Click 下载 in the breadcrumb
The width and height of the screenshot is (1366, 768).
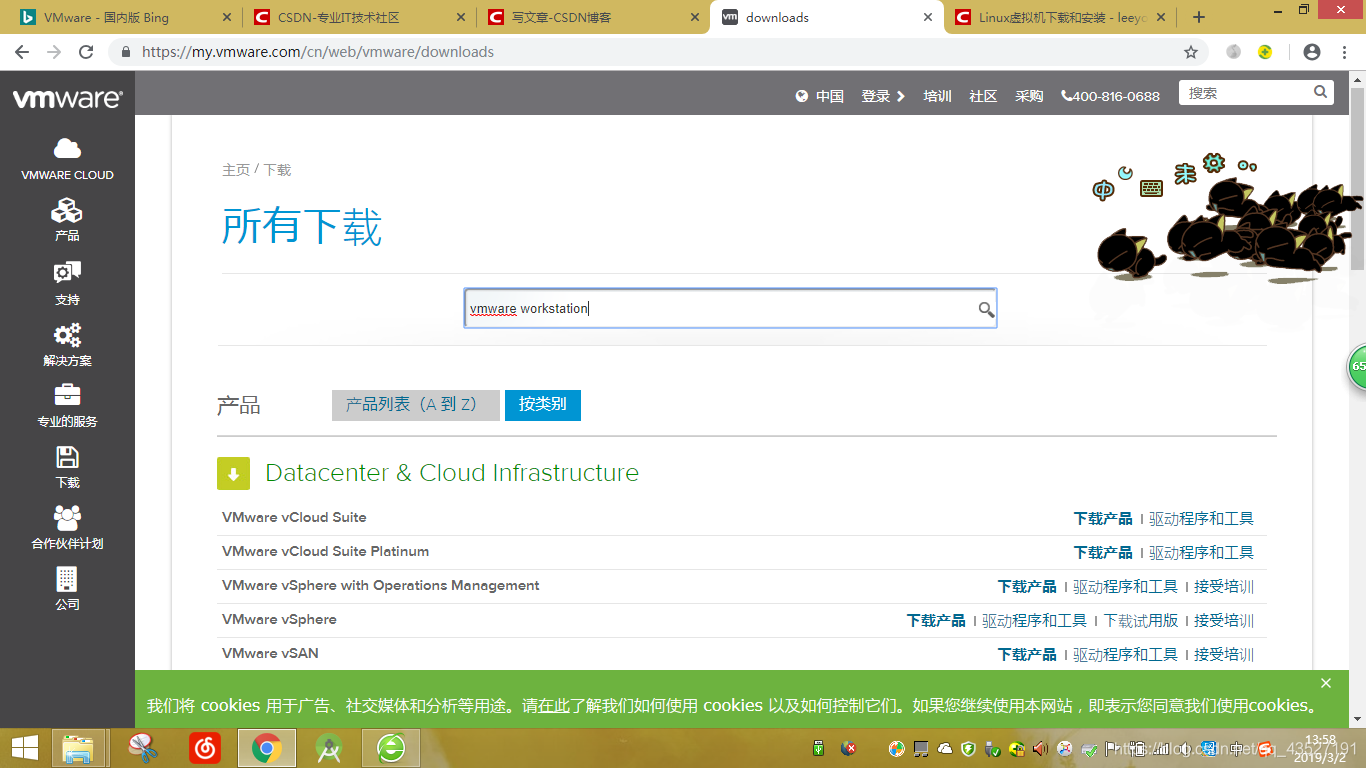[x=277, y=170]
